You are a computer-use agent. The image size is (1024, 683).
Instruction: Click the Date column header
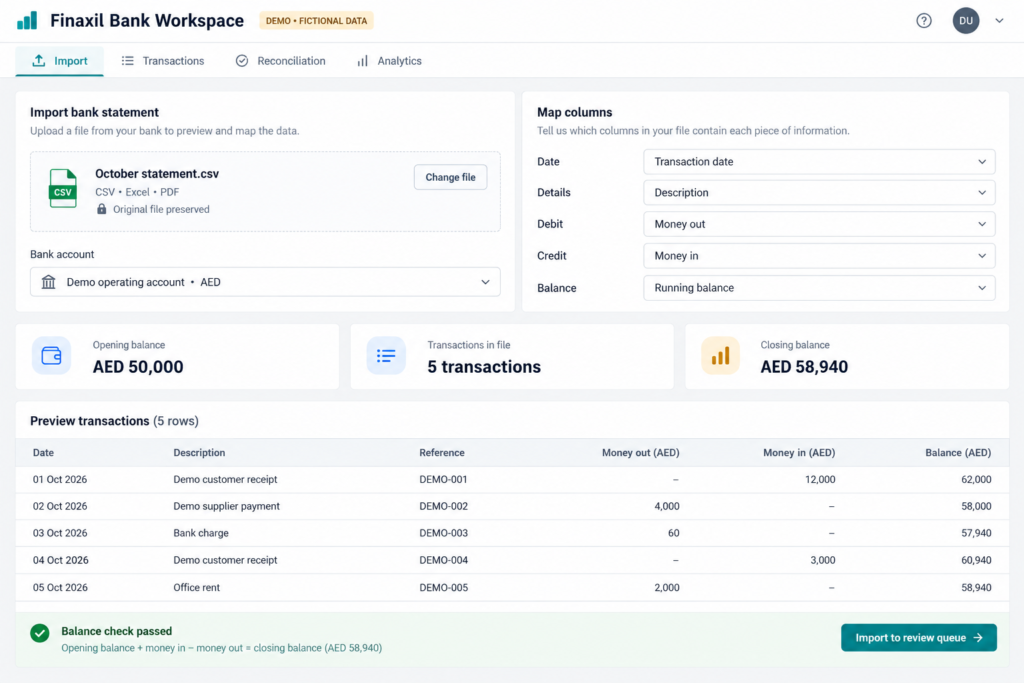43,453
